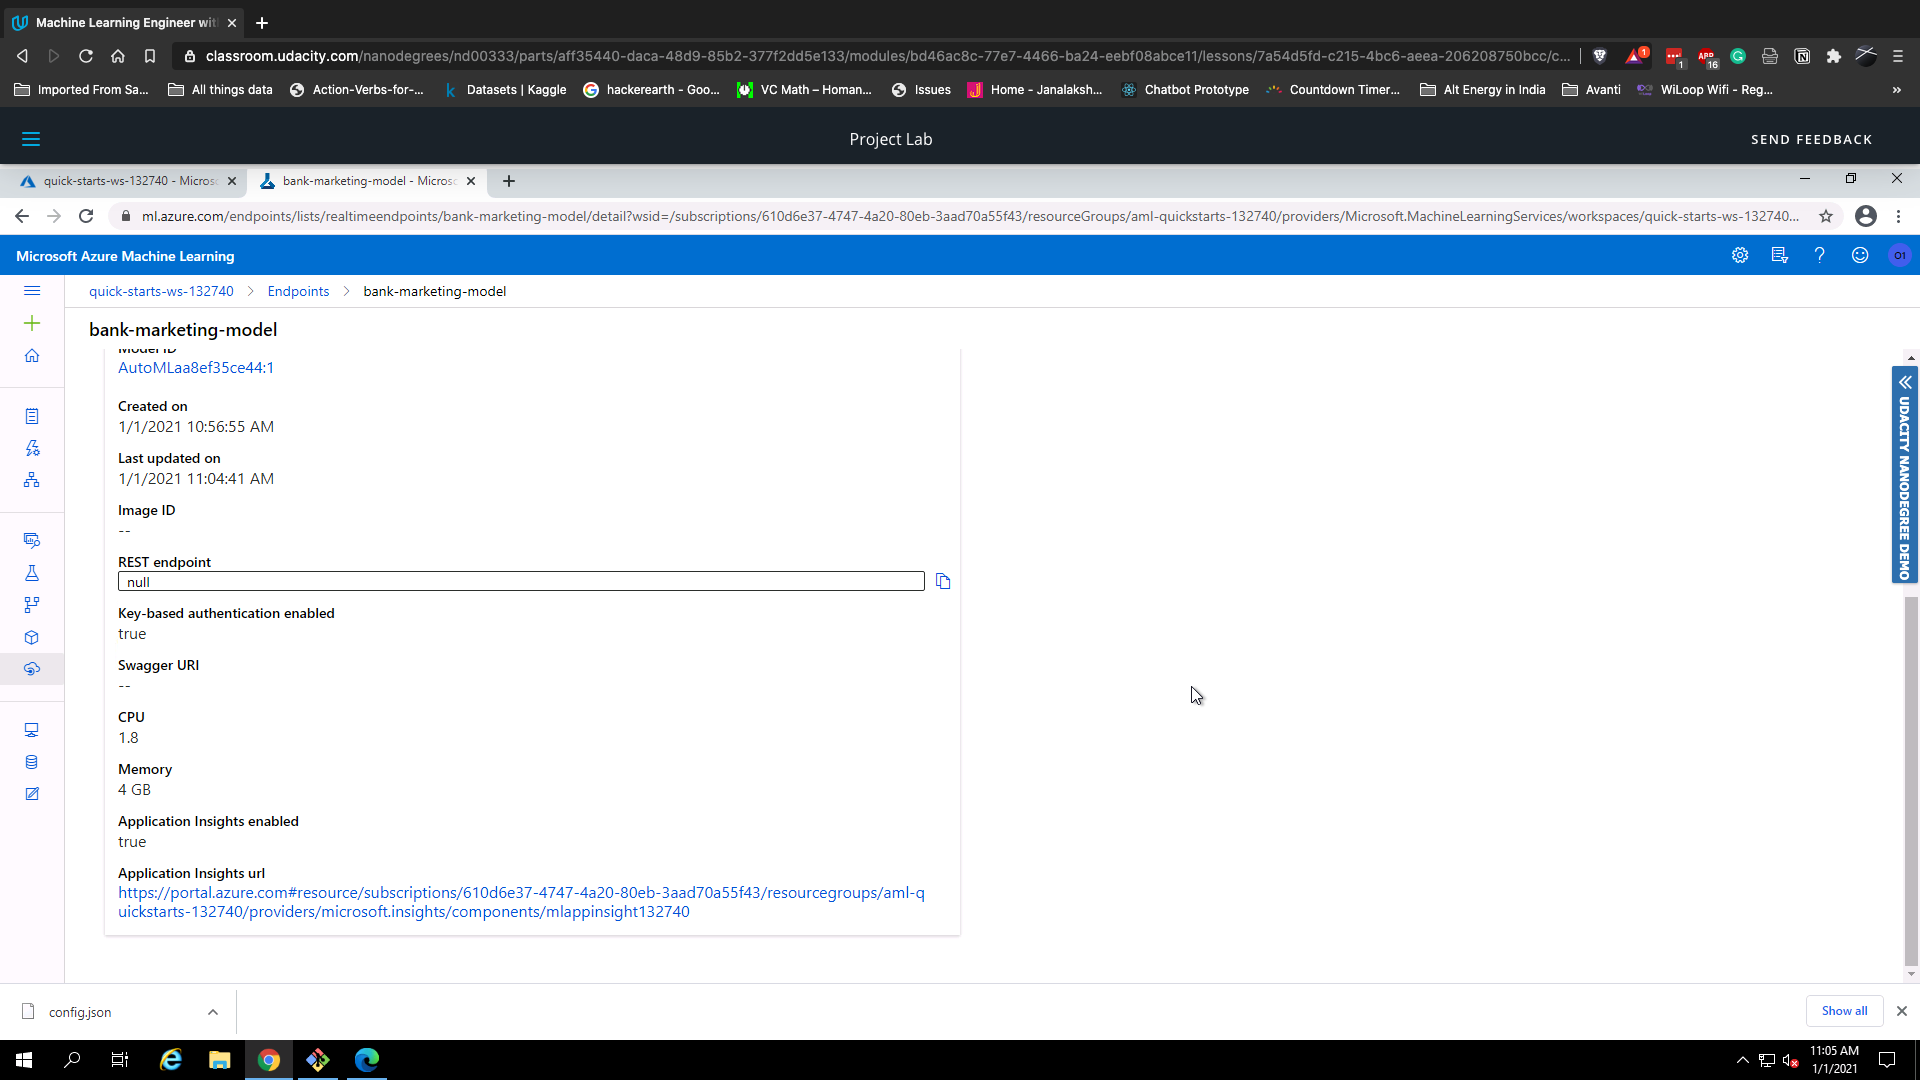Expand the bookmarks overflow chevron

1896,90
